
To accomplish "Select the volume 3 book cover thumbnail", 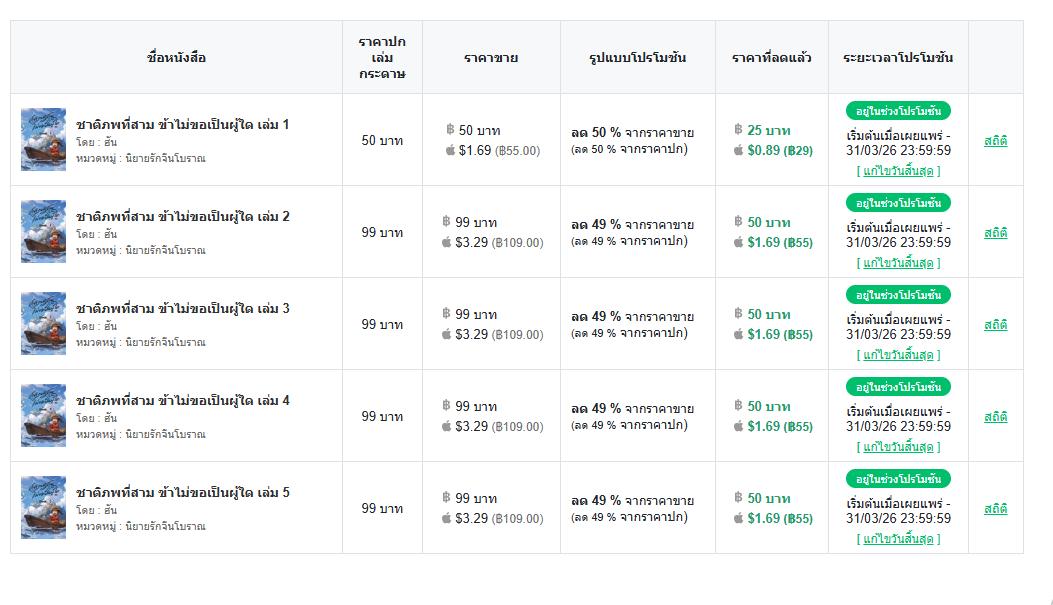I will point(44,324).
